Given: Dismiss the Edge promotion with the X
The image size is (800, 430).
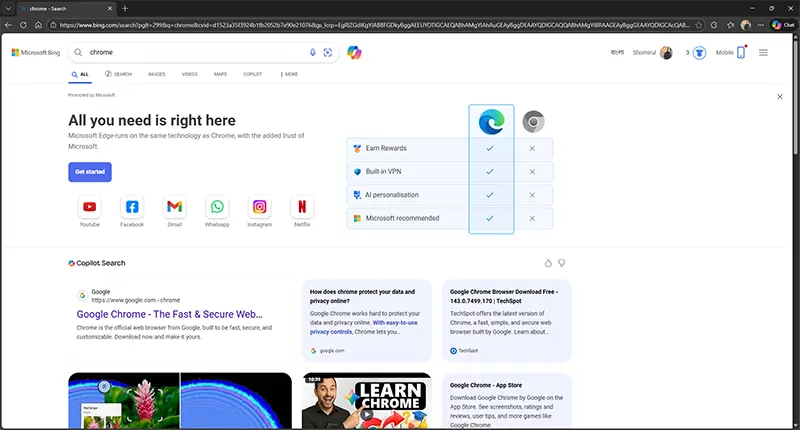Looking at the screenshot, I should (780, 96).
